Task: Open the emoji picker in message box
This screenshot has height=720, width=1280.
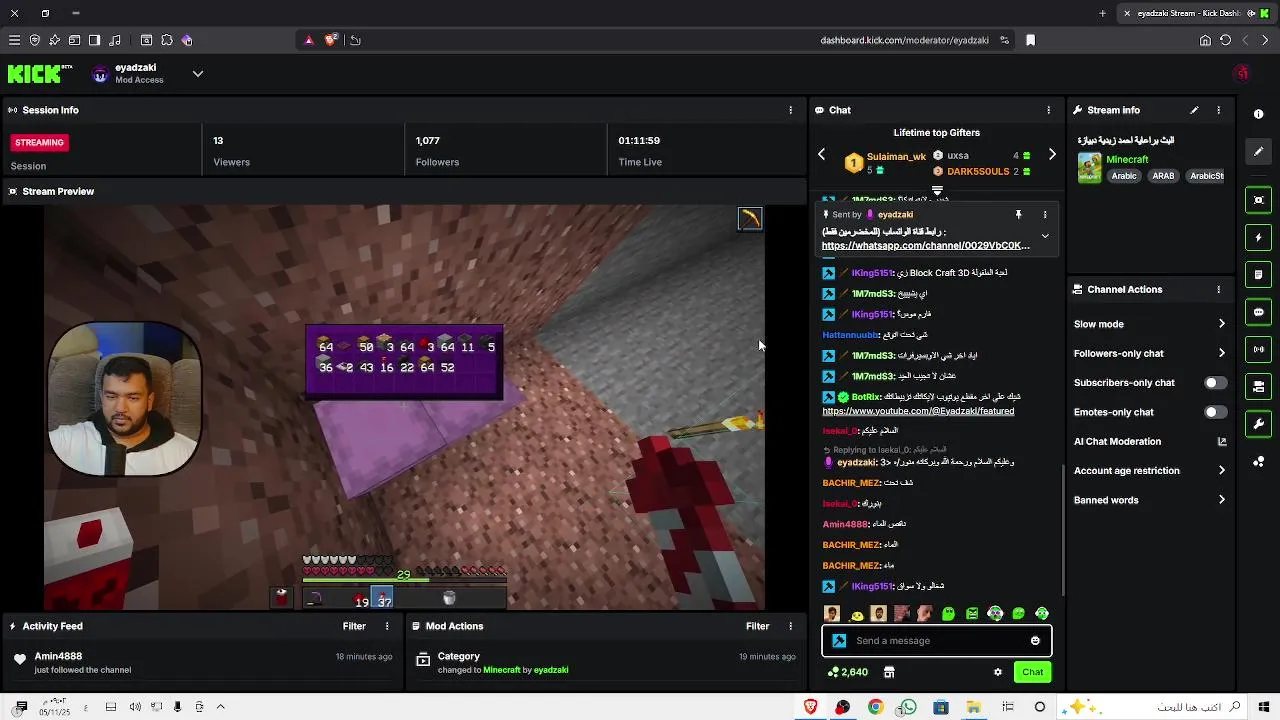Action: [1035, 641]
